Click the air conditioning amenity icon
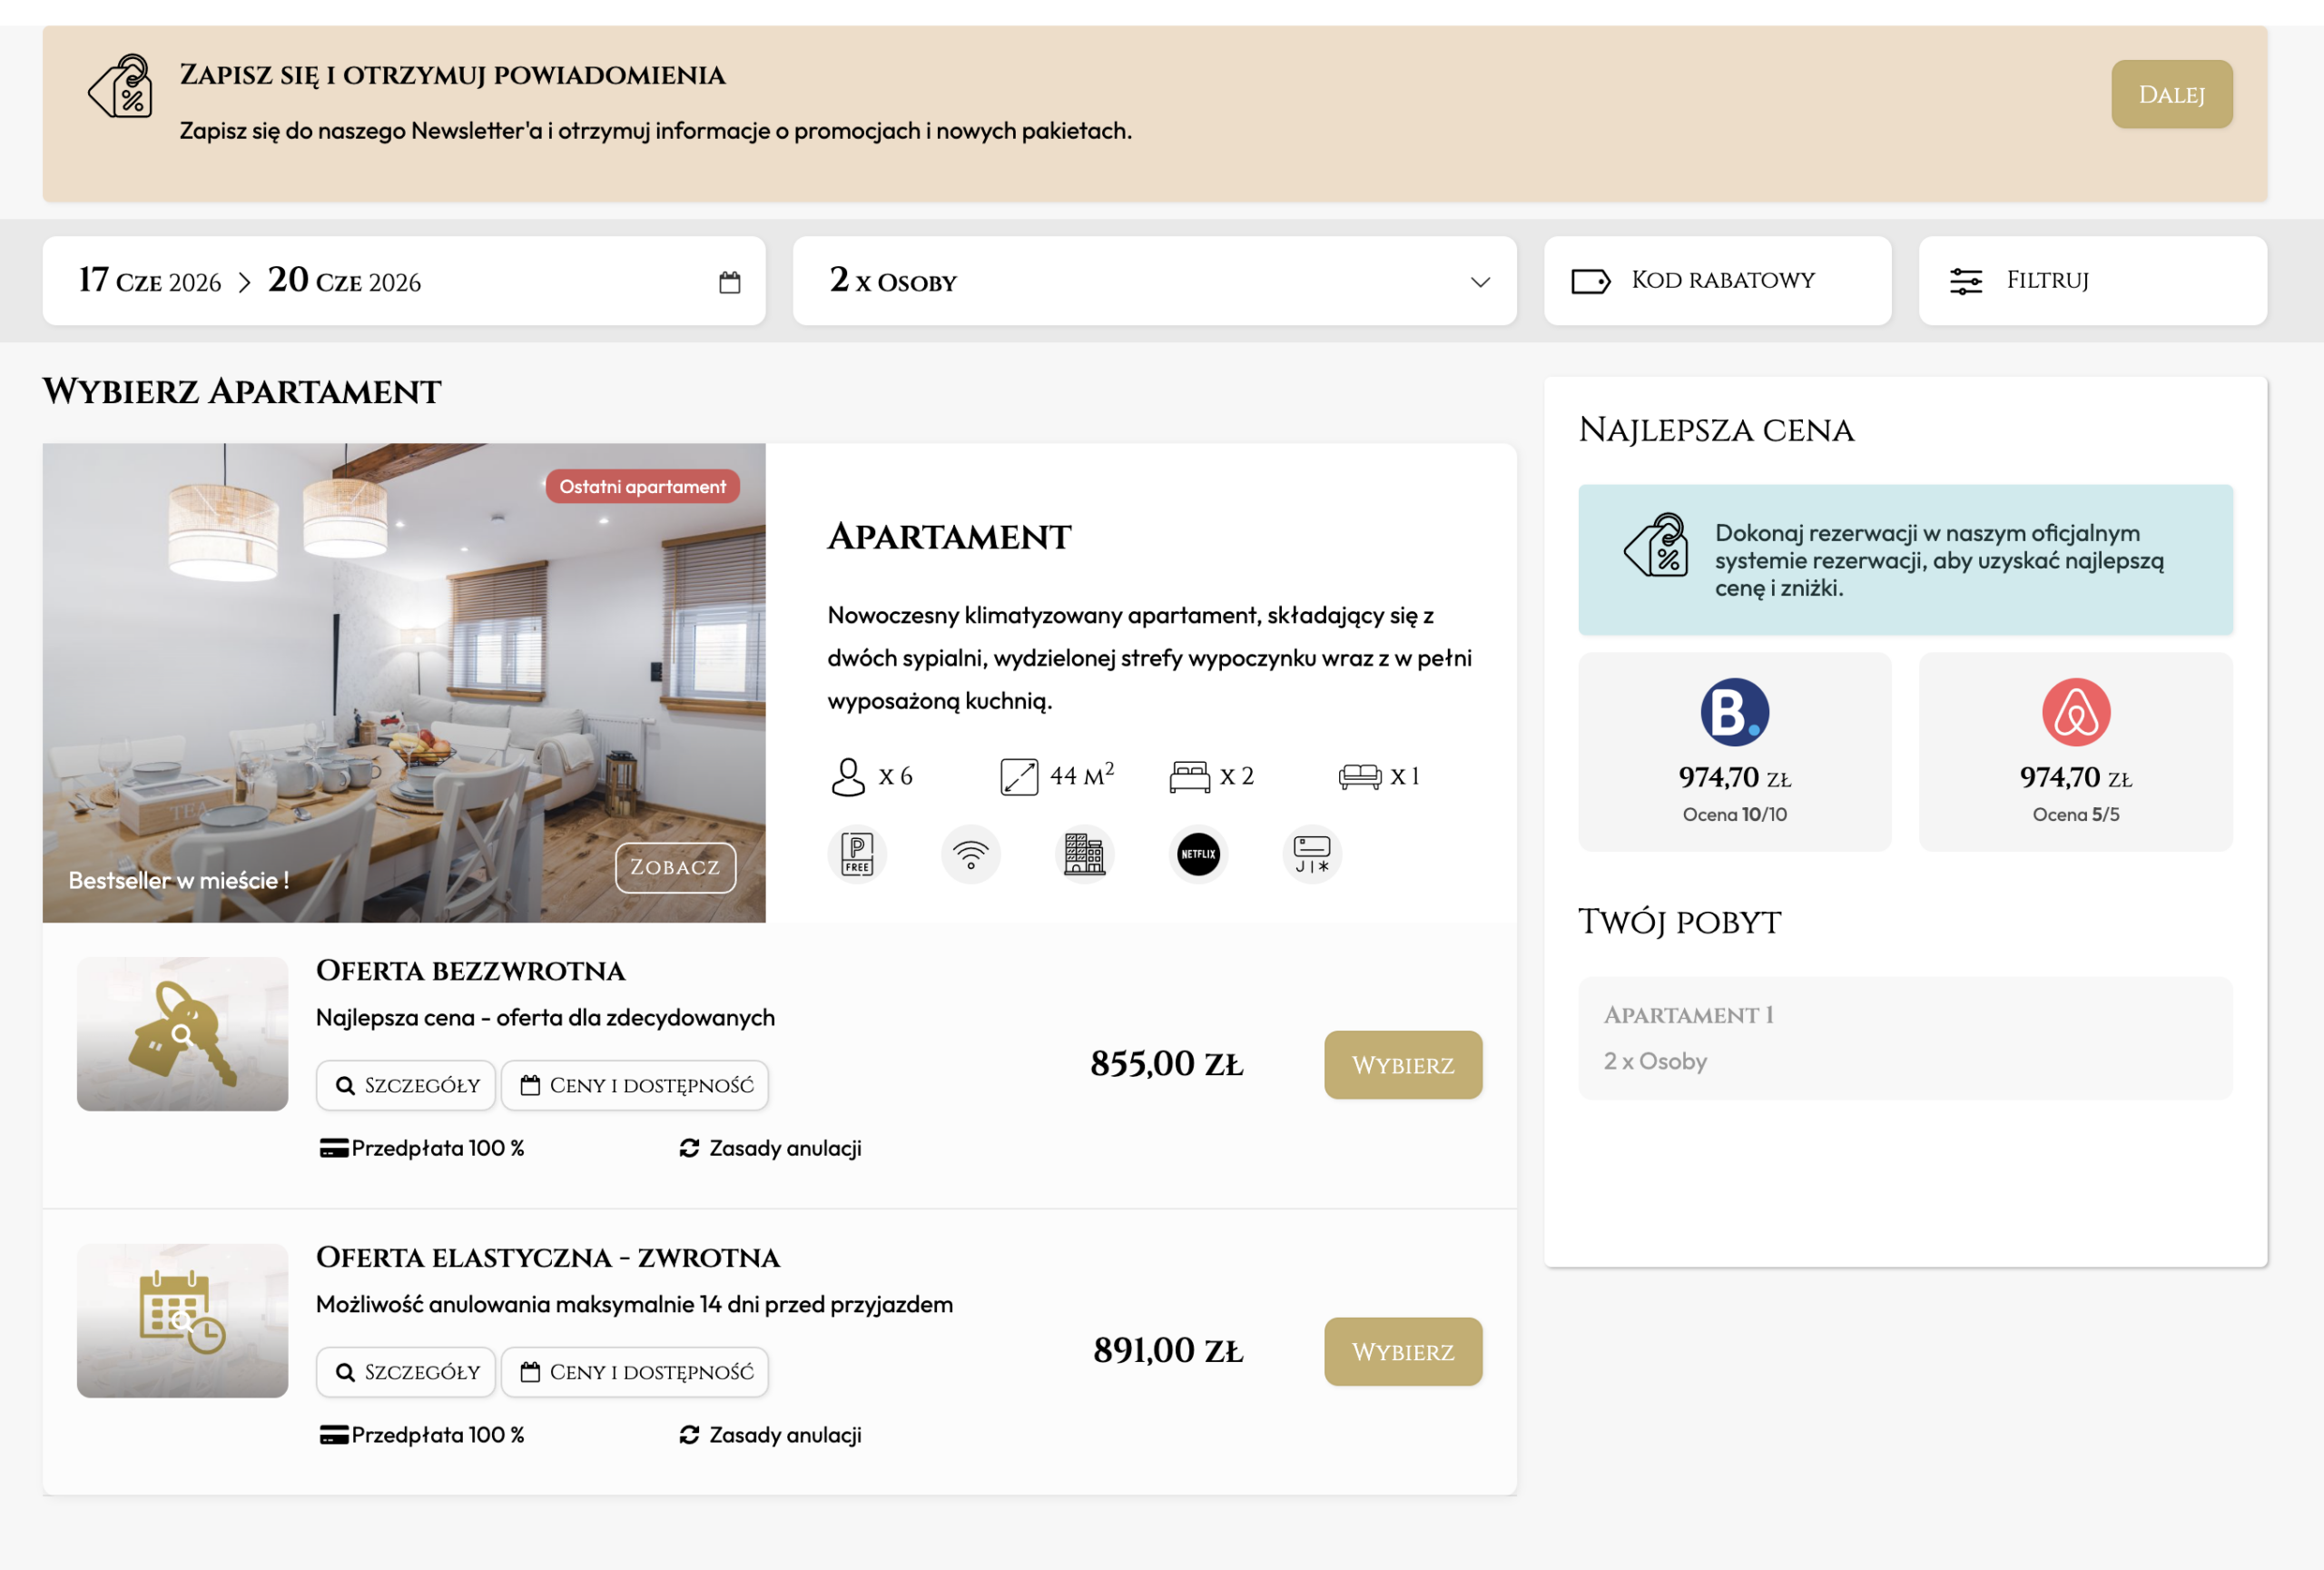The width and height of the screenshot is (2324, 1570). coord(1311,854)
